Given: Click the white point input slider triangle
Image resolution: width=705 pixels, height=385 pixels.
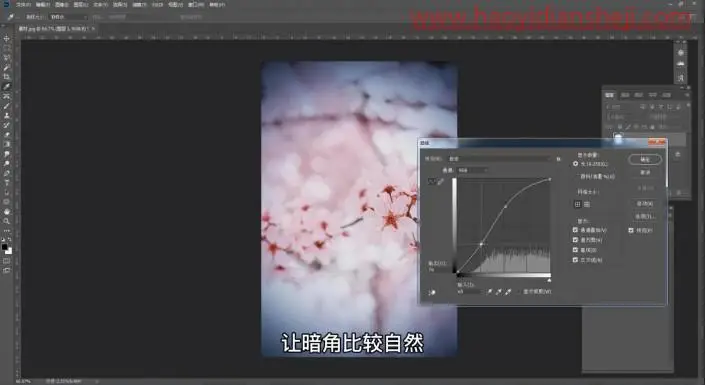Looking at the screenshot, I should pos(549,280).
